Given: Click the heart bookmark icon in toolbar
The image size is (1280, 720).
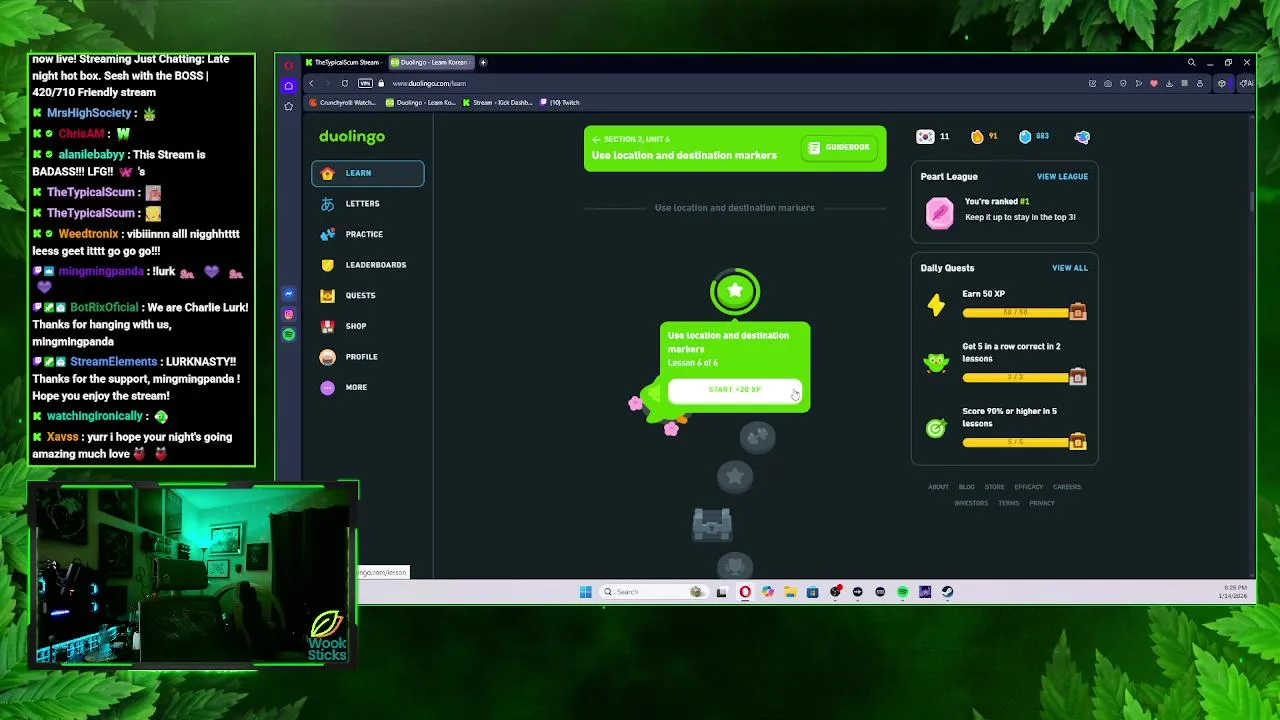Looking at the screenshot, I should pyautogui.click(x=1153, y=84).
